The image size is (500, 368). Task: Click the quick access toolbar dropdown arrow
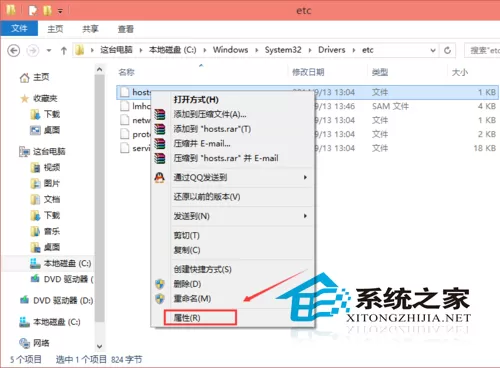point(60,11)
